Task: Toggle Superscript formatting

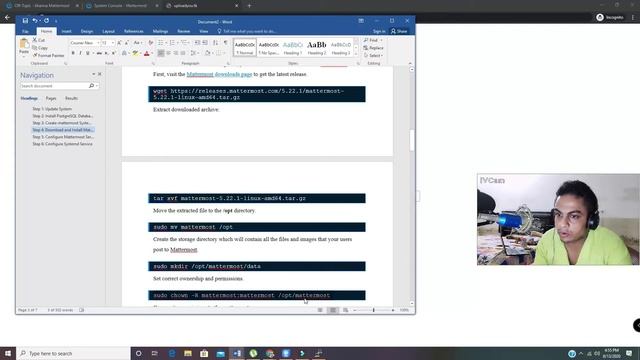Action: [x=113, y=53]
